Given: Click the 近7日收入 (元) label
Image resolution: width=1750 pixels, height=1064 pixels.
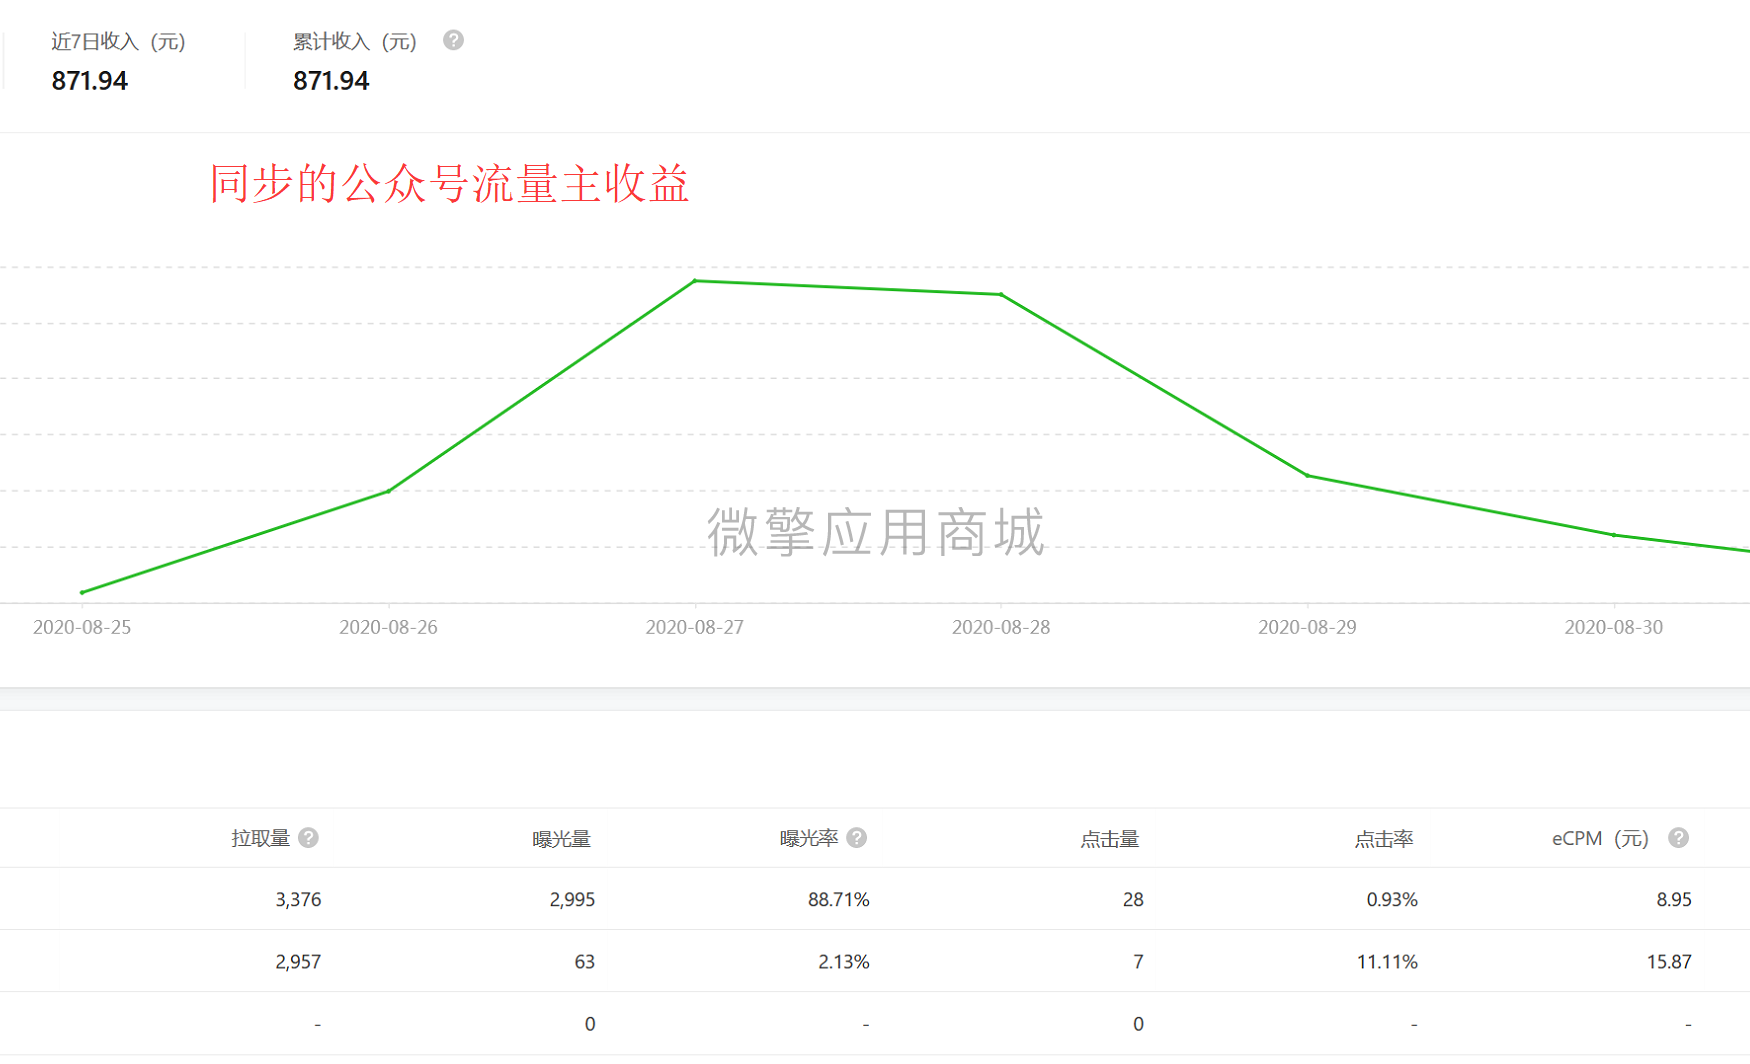Looking at the screenshot, I should tap(118, 41).
